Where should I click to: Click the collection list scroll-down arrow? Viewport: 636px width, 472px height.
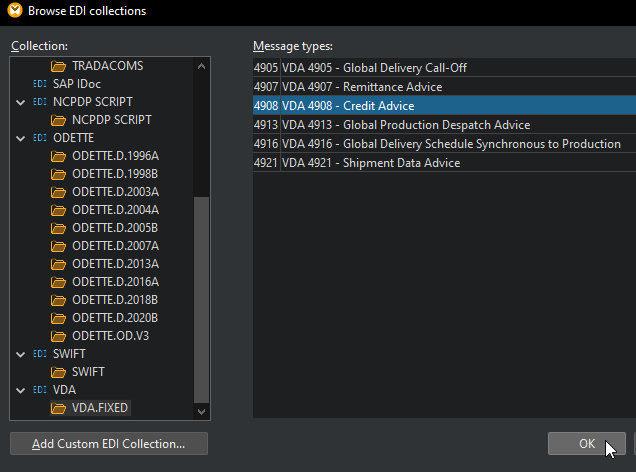click(x=202, y=411)
